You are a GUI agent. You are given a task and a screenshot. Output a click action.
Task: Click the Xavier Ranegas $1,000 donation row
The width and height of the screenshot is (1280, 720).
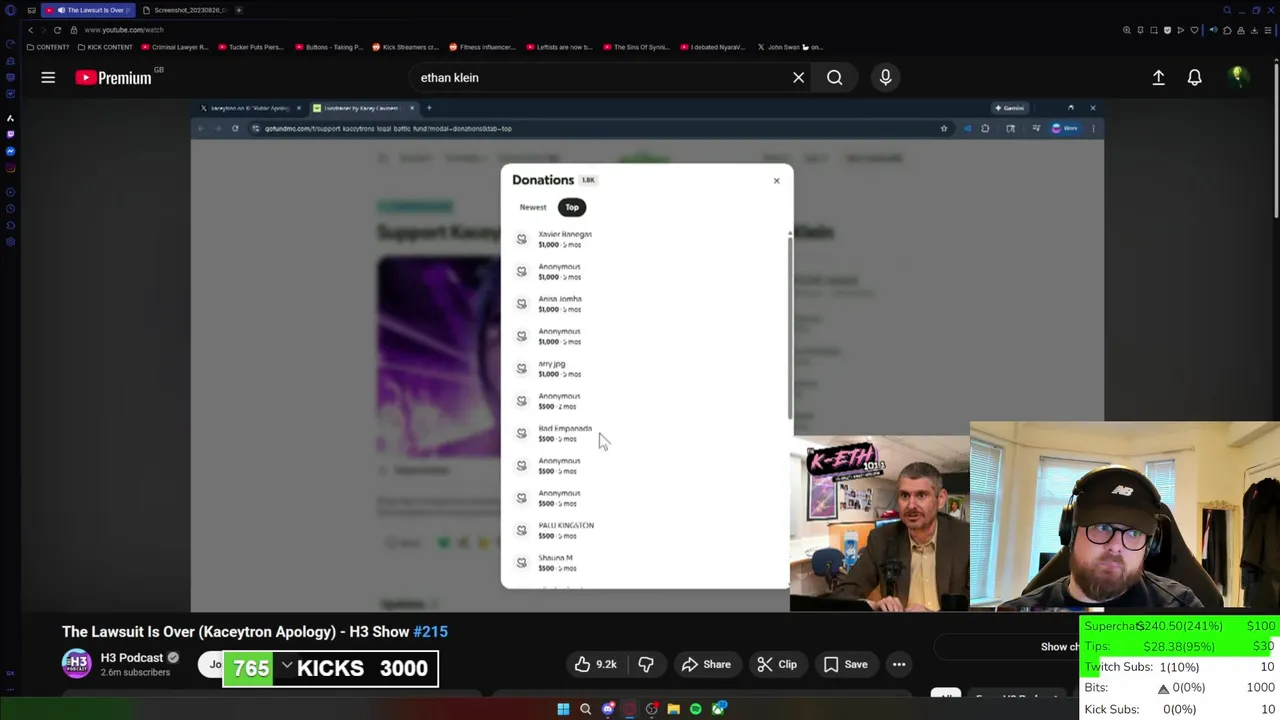pyautogui.click(x=645, y=239)
